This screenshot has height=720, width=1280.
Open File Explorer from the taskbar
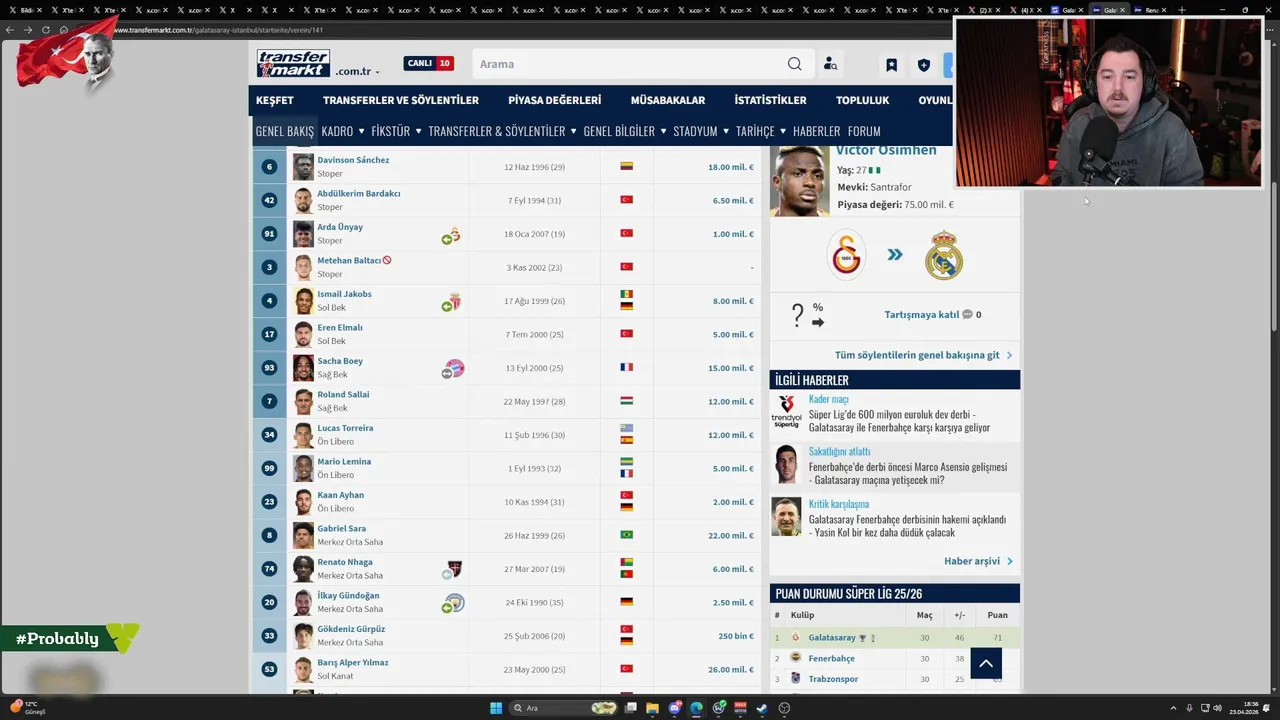[652, 708]
